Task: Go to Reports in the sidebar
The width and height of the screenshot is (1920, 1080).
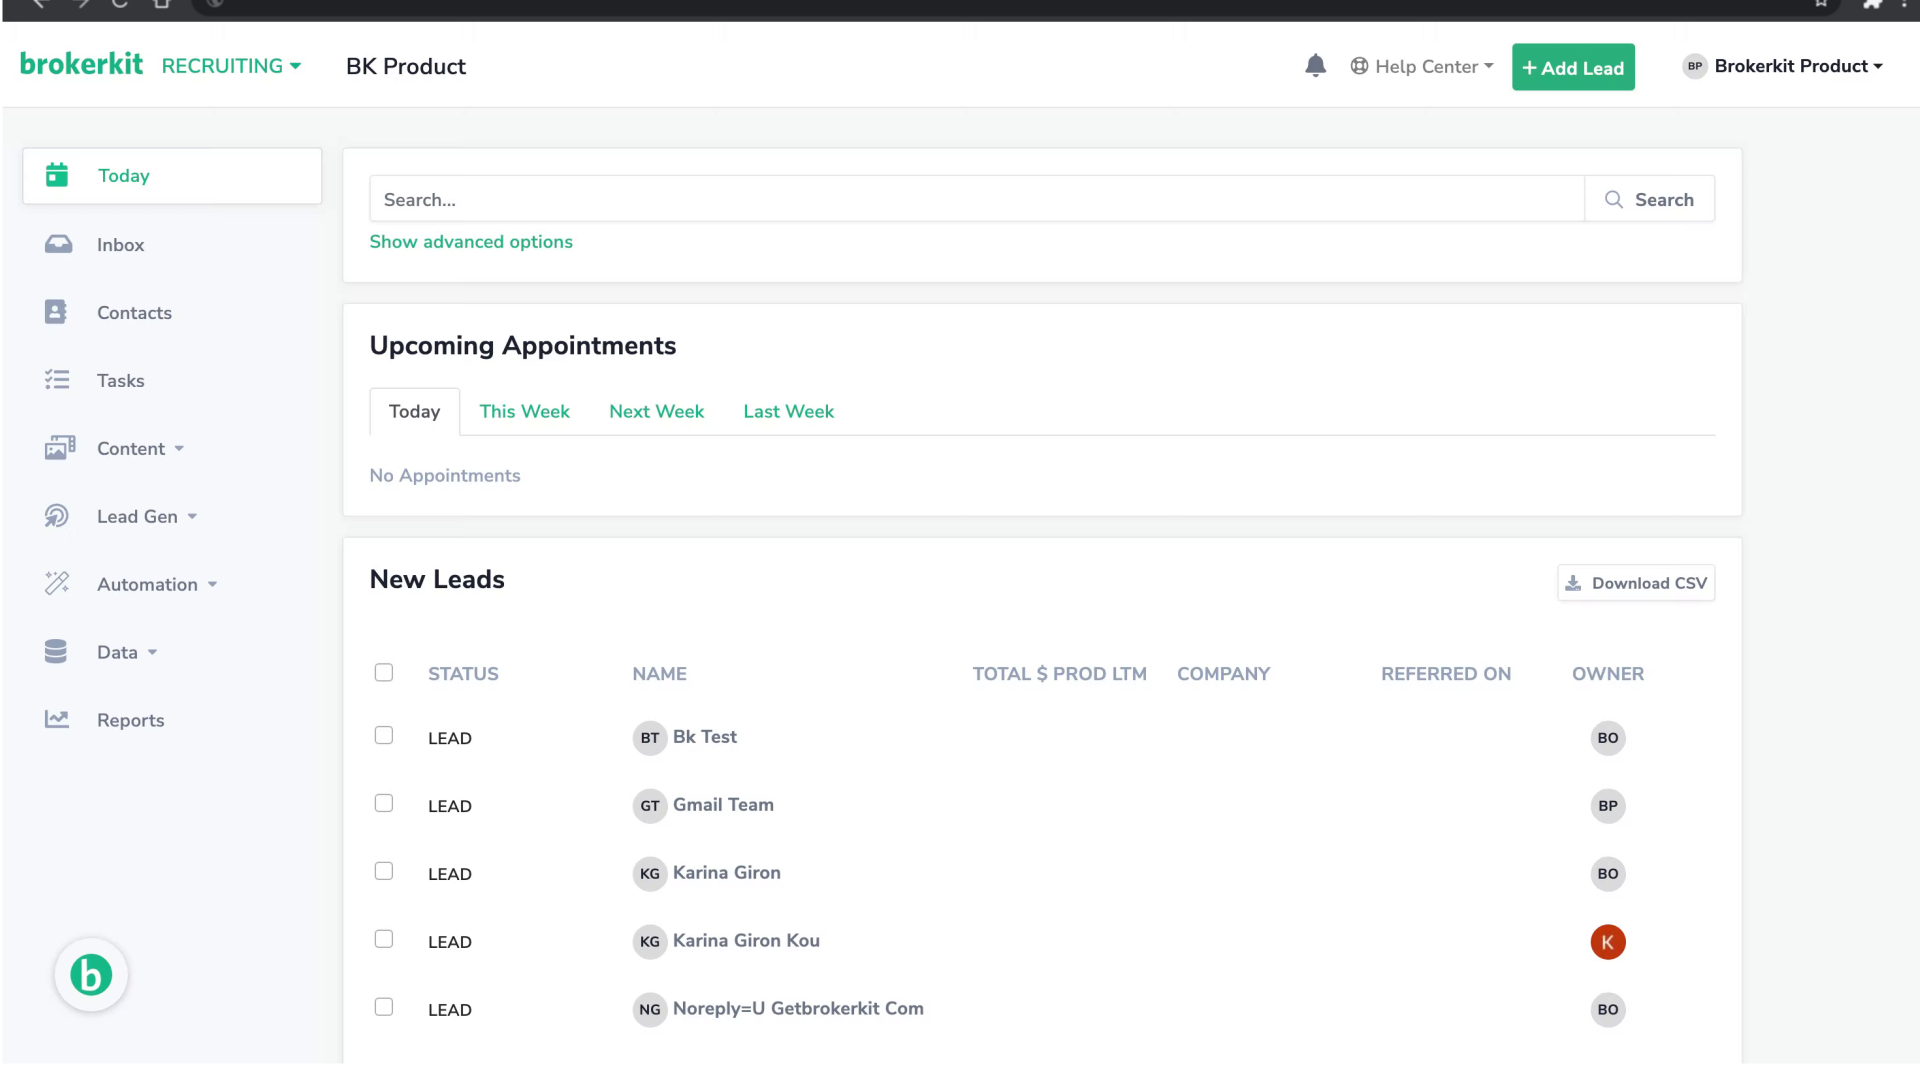Action: (130, 720)
